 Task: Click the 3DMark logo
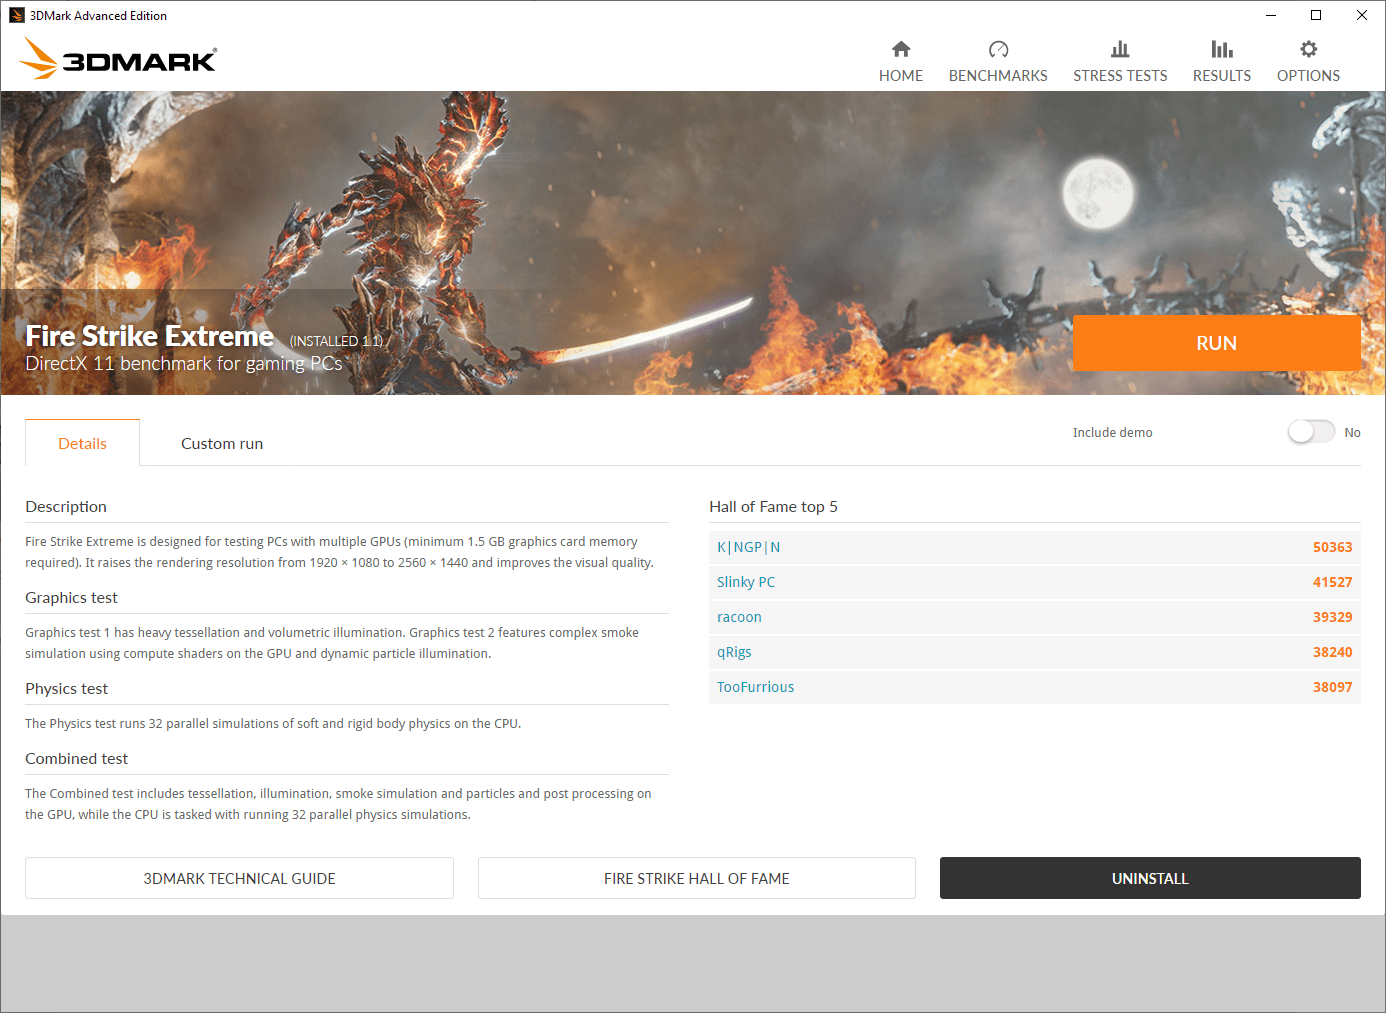click(x=118, y=59)
